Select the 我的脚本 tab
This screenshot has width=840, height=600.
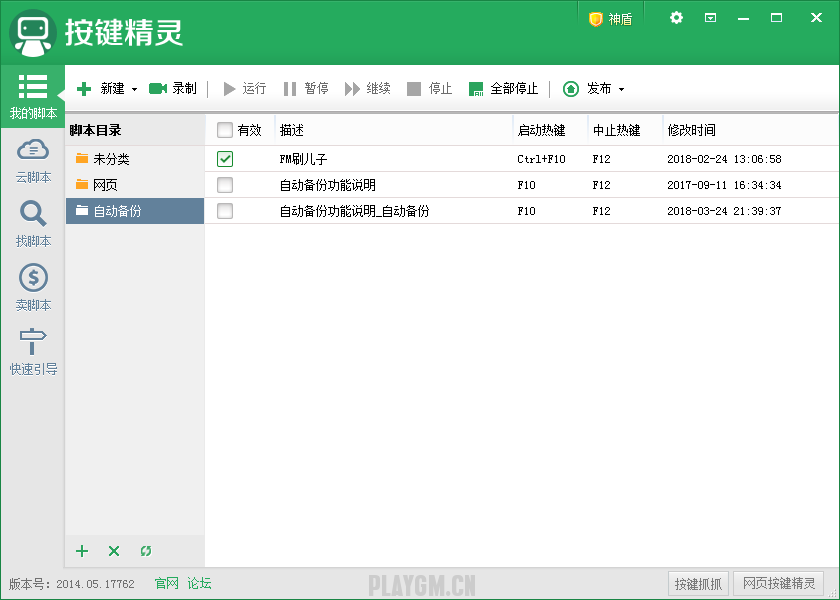(33, 96)
